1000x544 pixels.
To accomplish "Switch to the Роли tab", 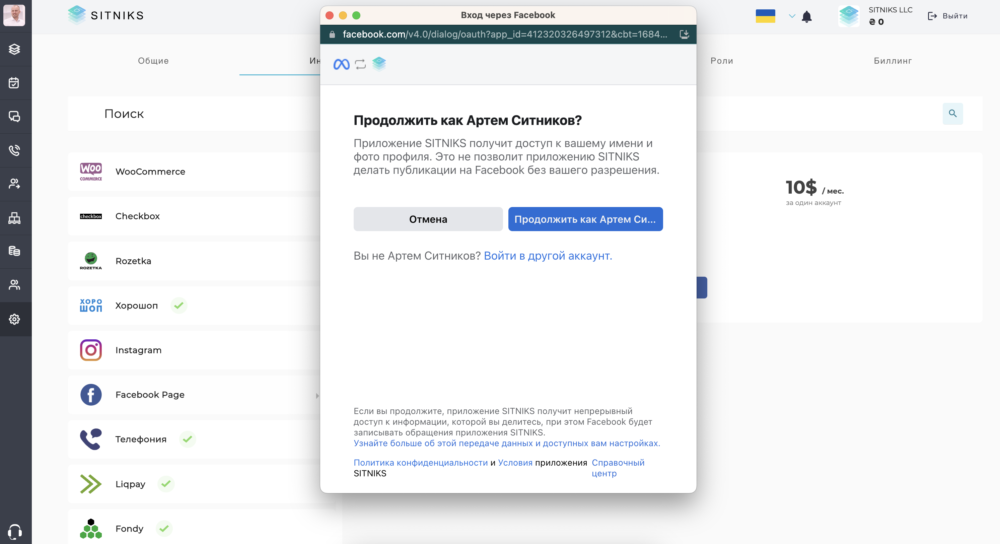I will (x=721, y=61).
